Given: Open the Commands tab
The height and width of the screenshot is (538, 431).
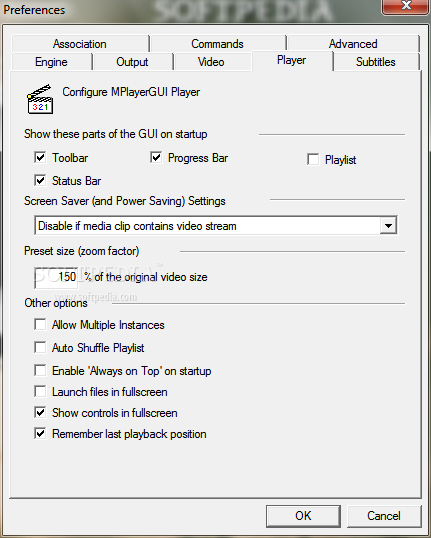Looking at the screenshot, I should pos(218,44).
